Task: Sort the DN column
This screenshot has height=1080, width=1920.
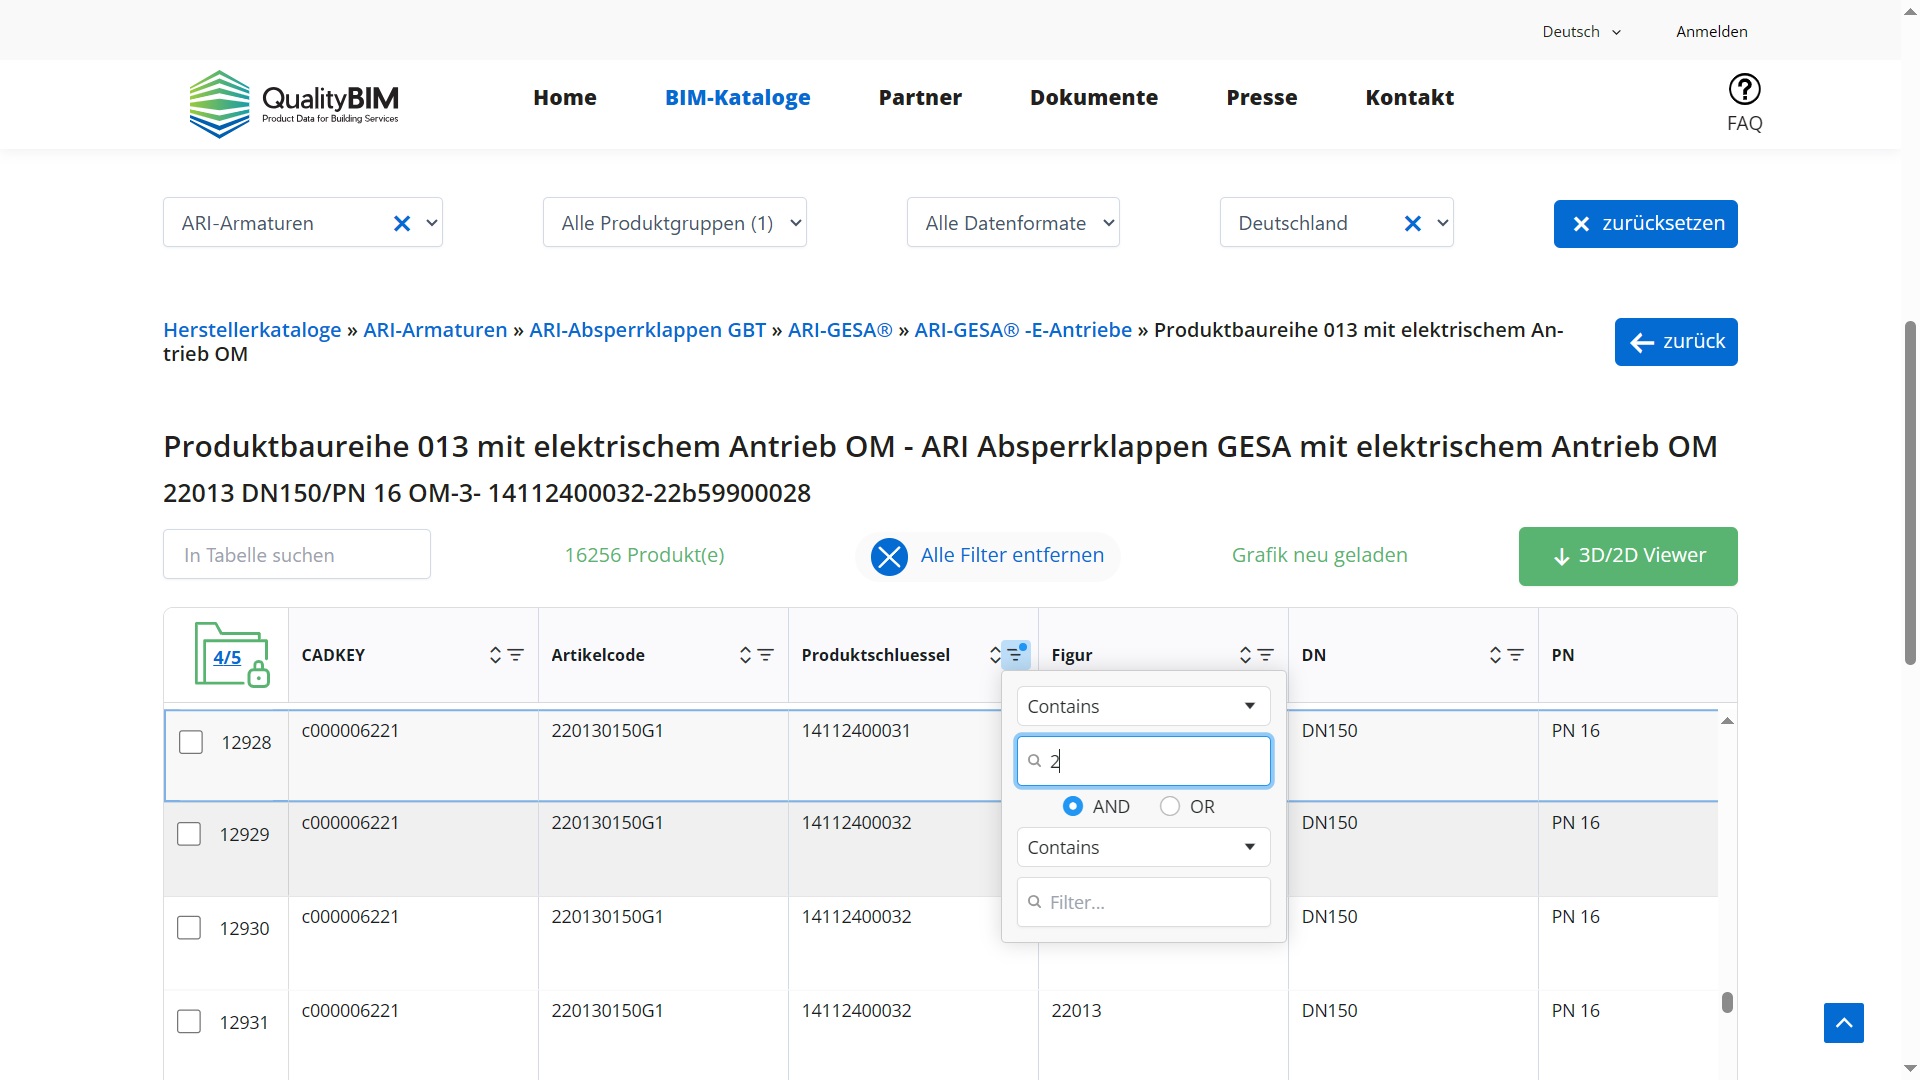Action: coord(1495,655)
